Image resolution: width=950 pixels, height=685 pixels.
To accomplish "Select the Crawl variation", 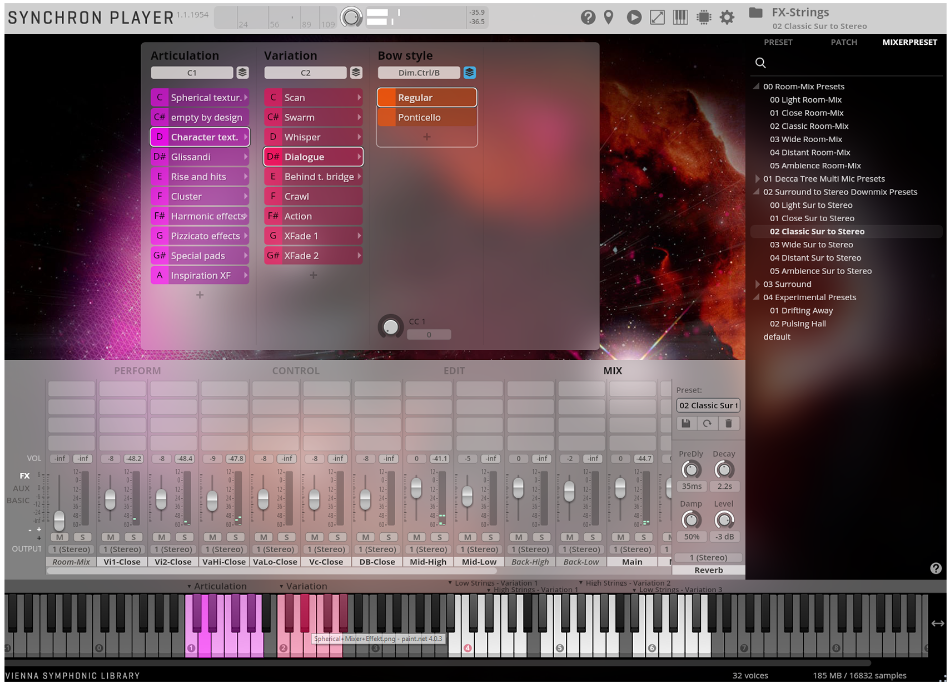I will coord(313,196).
